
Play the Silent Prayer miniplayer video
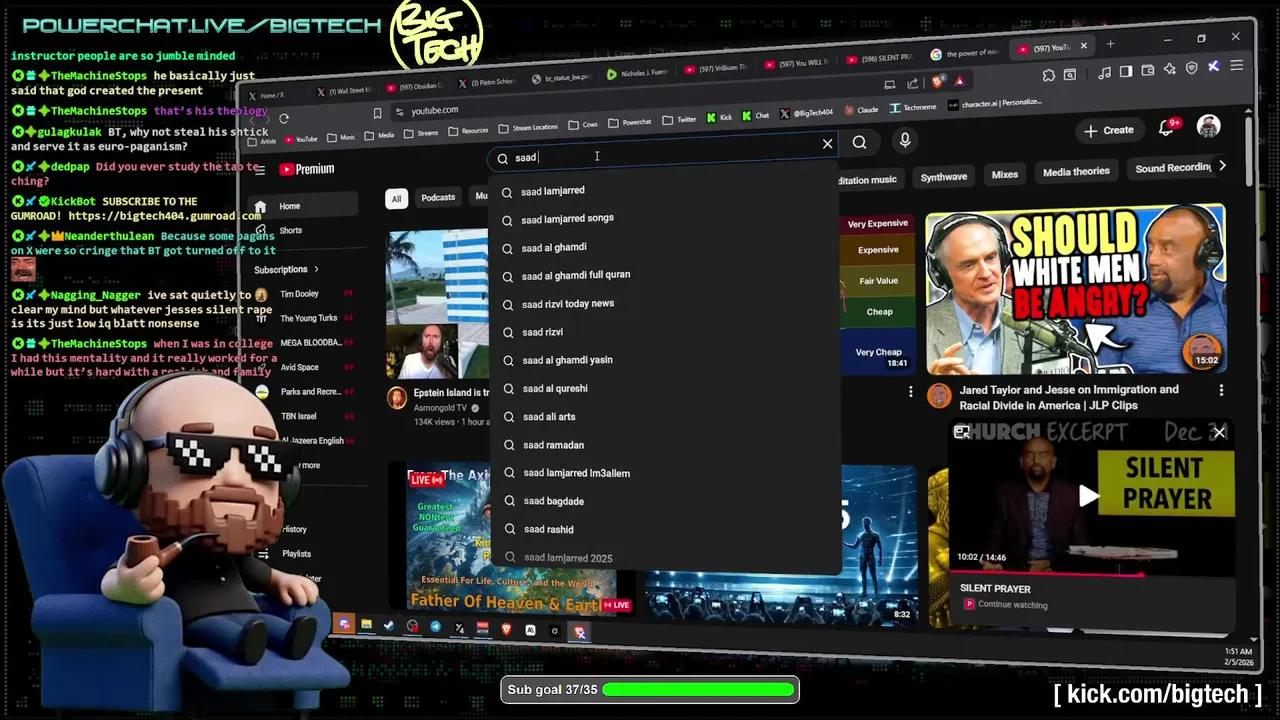1088,495
